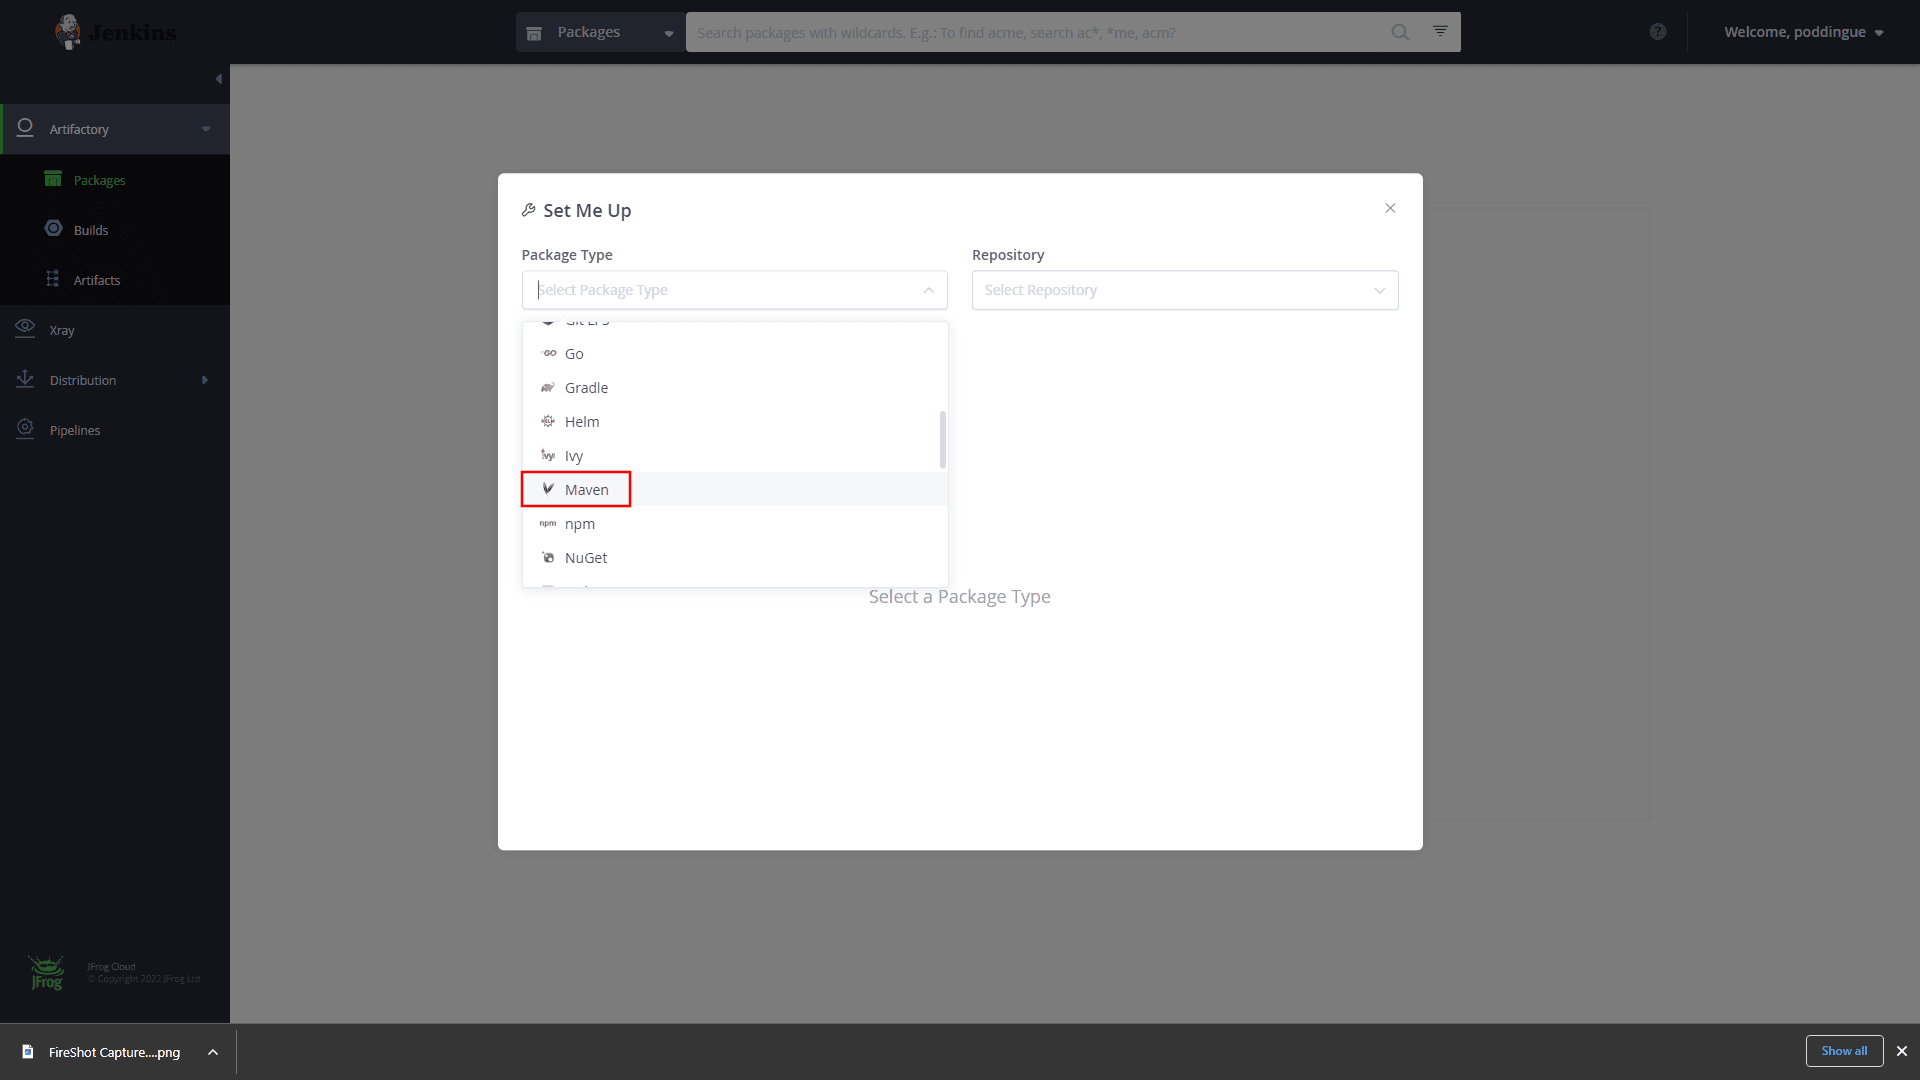Click the Select Package Type field
This screenshot has height=1080, width=1920.
pyautogui.click(x=734, y=290)
